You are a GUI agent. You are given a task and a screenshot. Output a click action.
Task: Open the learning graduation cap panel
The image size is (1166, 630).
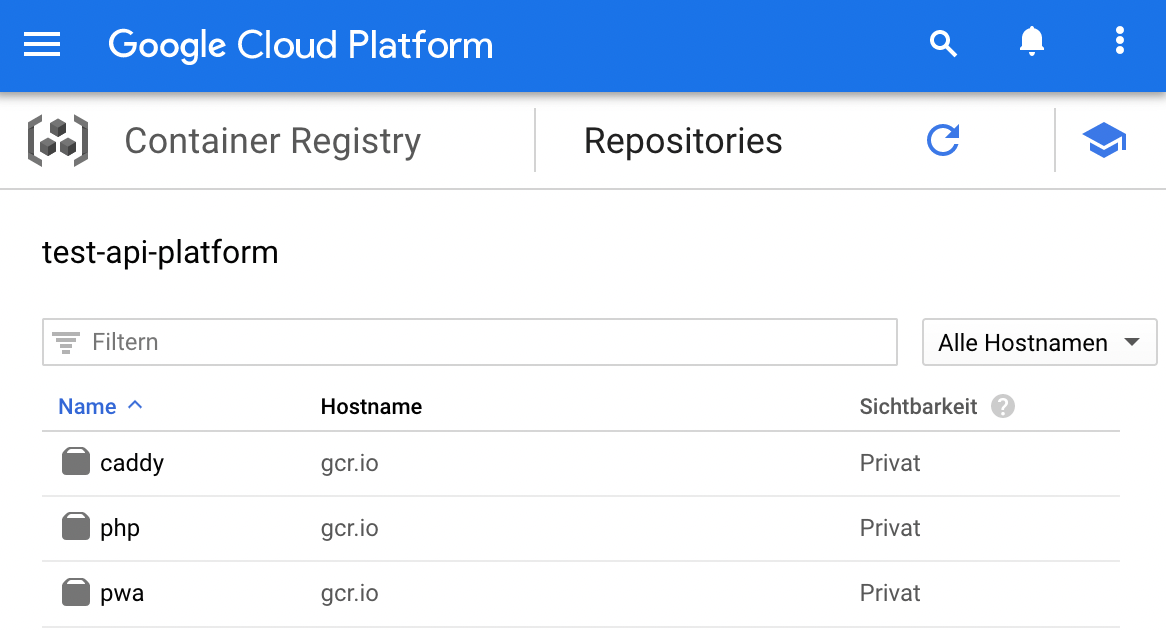tap(1104, 141)
